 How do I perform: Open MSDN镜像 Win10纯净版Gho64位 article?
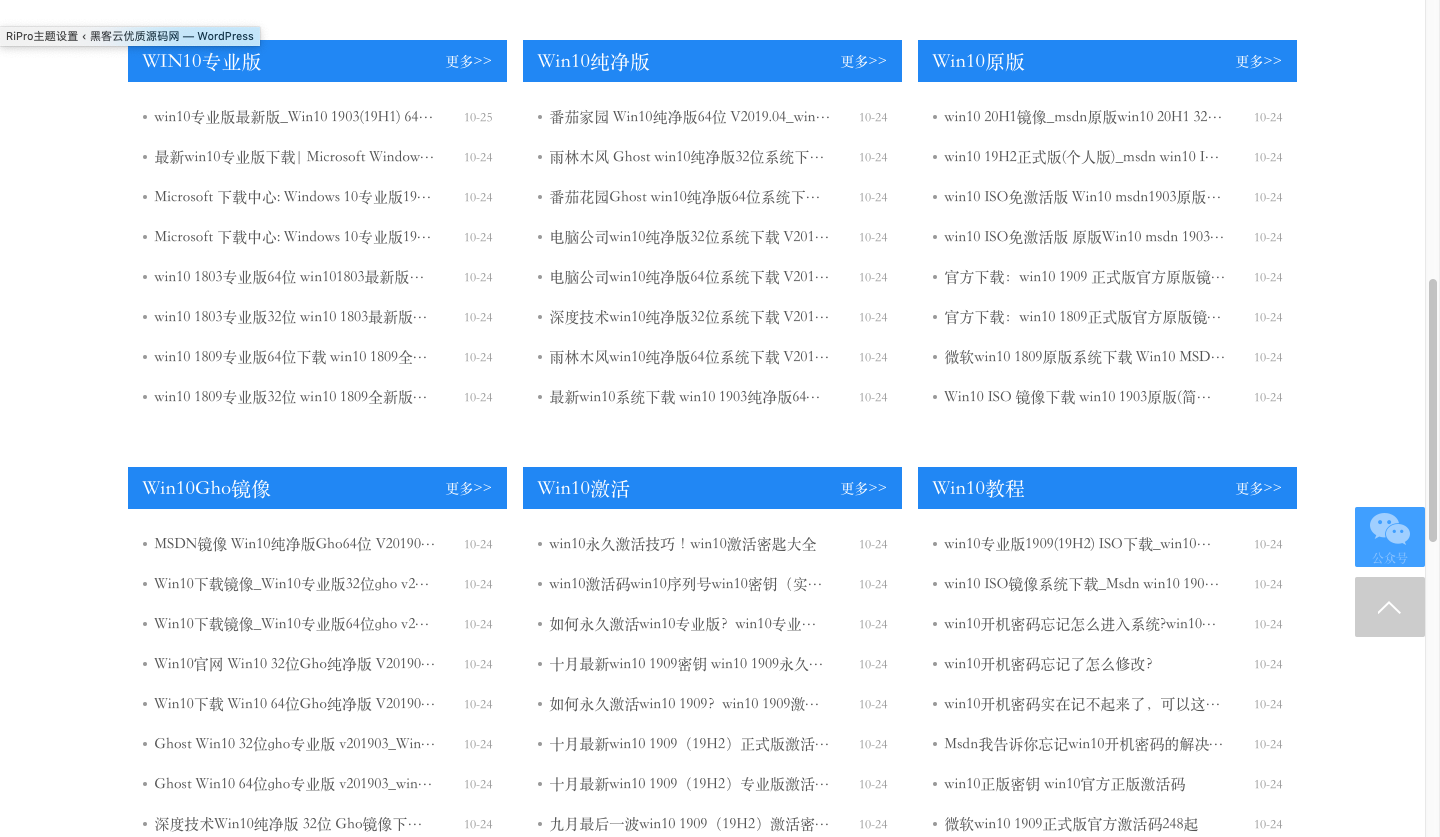click(x=294, y=544)
